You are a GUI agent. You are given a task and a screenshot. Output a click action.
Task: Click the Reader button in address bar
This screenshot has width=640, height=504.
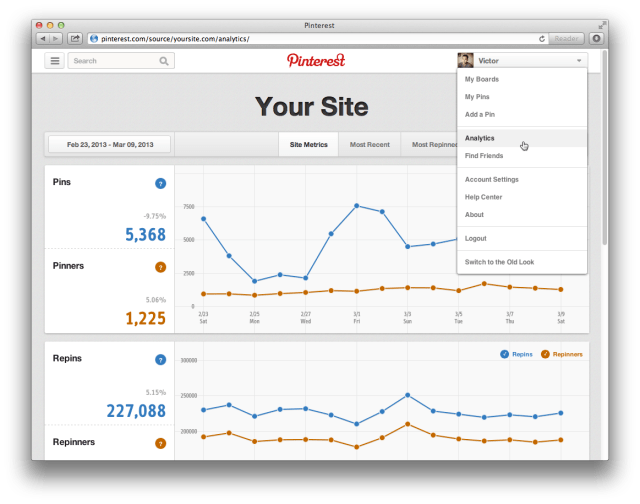(x=566, y=38)
